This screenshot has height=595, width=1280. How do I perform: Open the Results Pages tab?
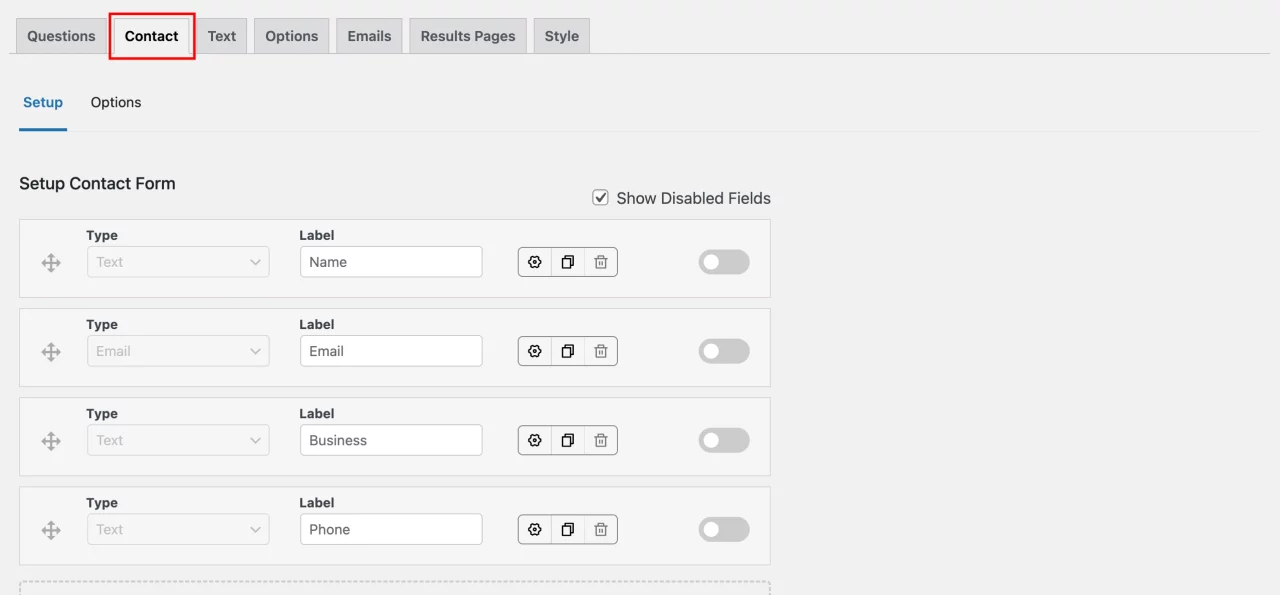467,35
